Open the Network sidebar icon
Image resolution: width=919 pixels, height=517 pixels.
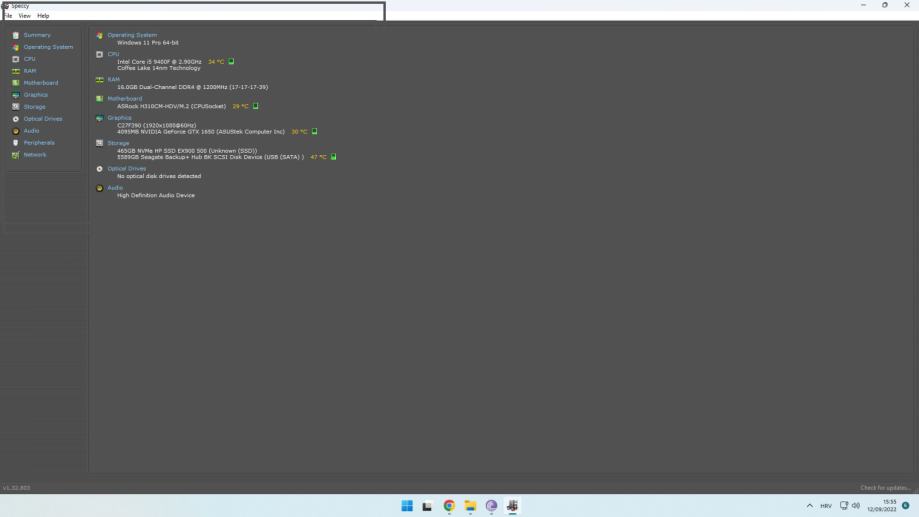pyautogui.click(x=16, y=155)
